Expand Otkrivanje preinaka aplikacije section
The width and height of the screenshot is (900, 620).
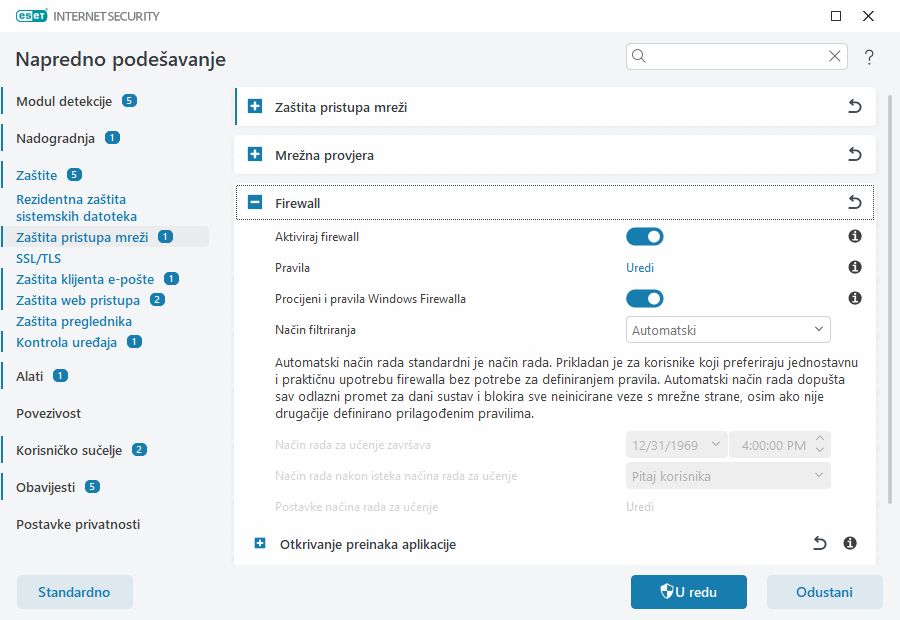click(259, 543)
